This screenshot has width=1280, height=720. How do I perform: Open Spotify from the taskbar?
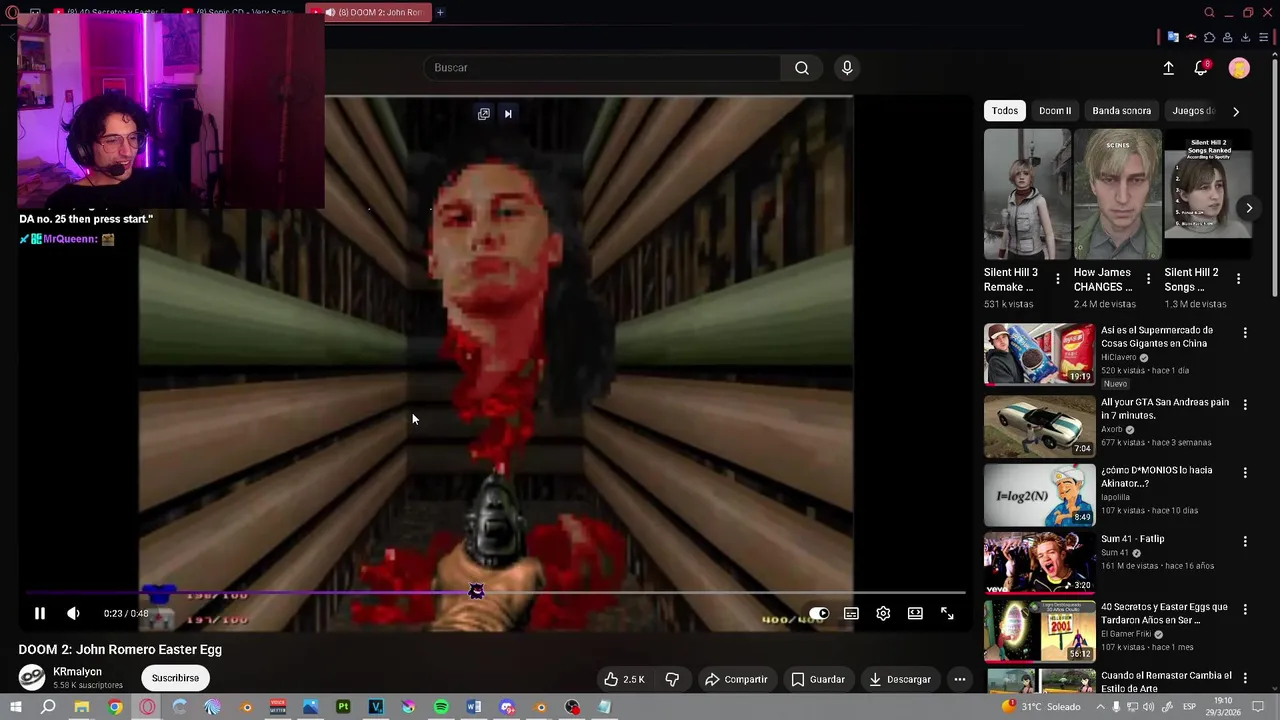[441, 707]
